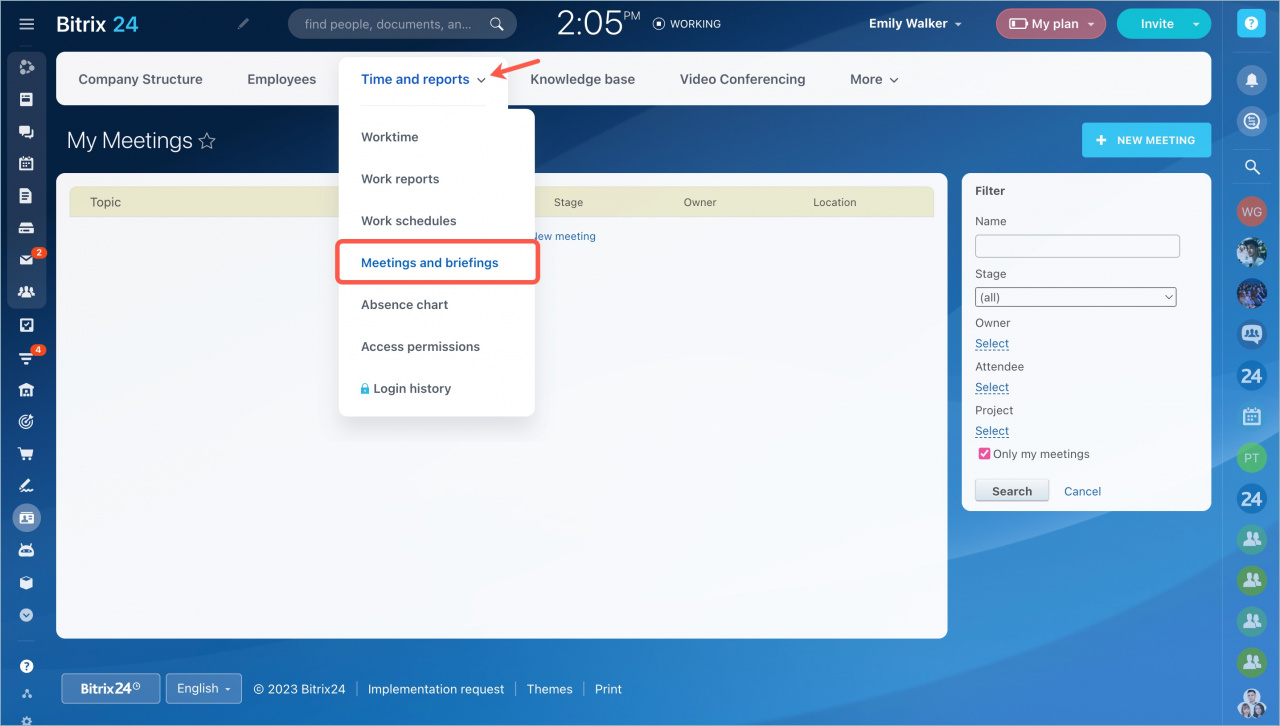Screen dimensions: 1280x726
Task: Open the employee ID card sidebar icon
Action: point(27,518)
